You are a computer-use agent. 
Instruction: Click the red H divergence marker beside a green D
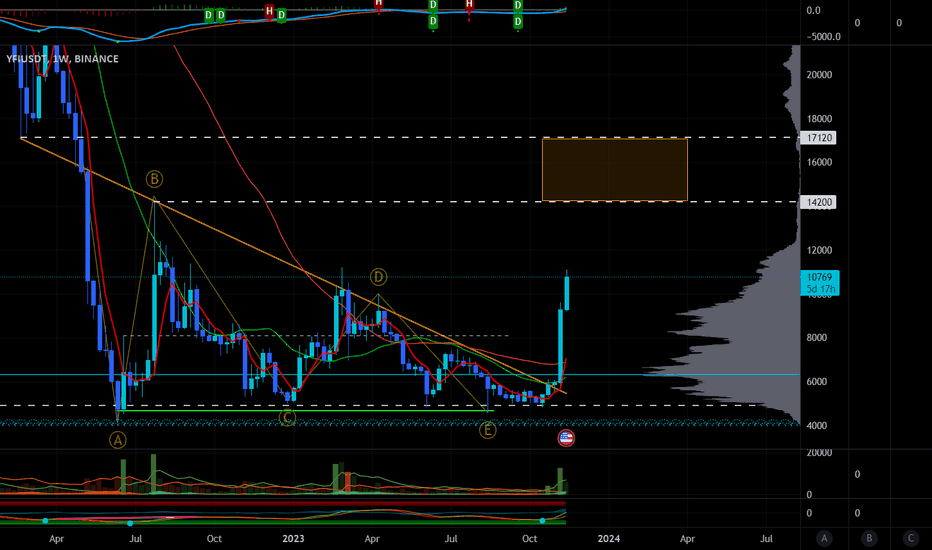pos(269,11)
